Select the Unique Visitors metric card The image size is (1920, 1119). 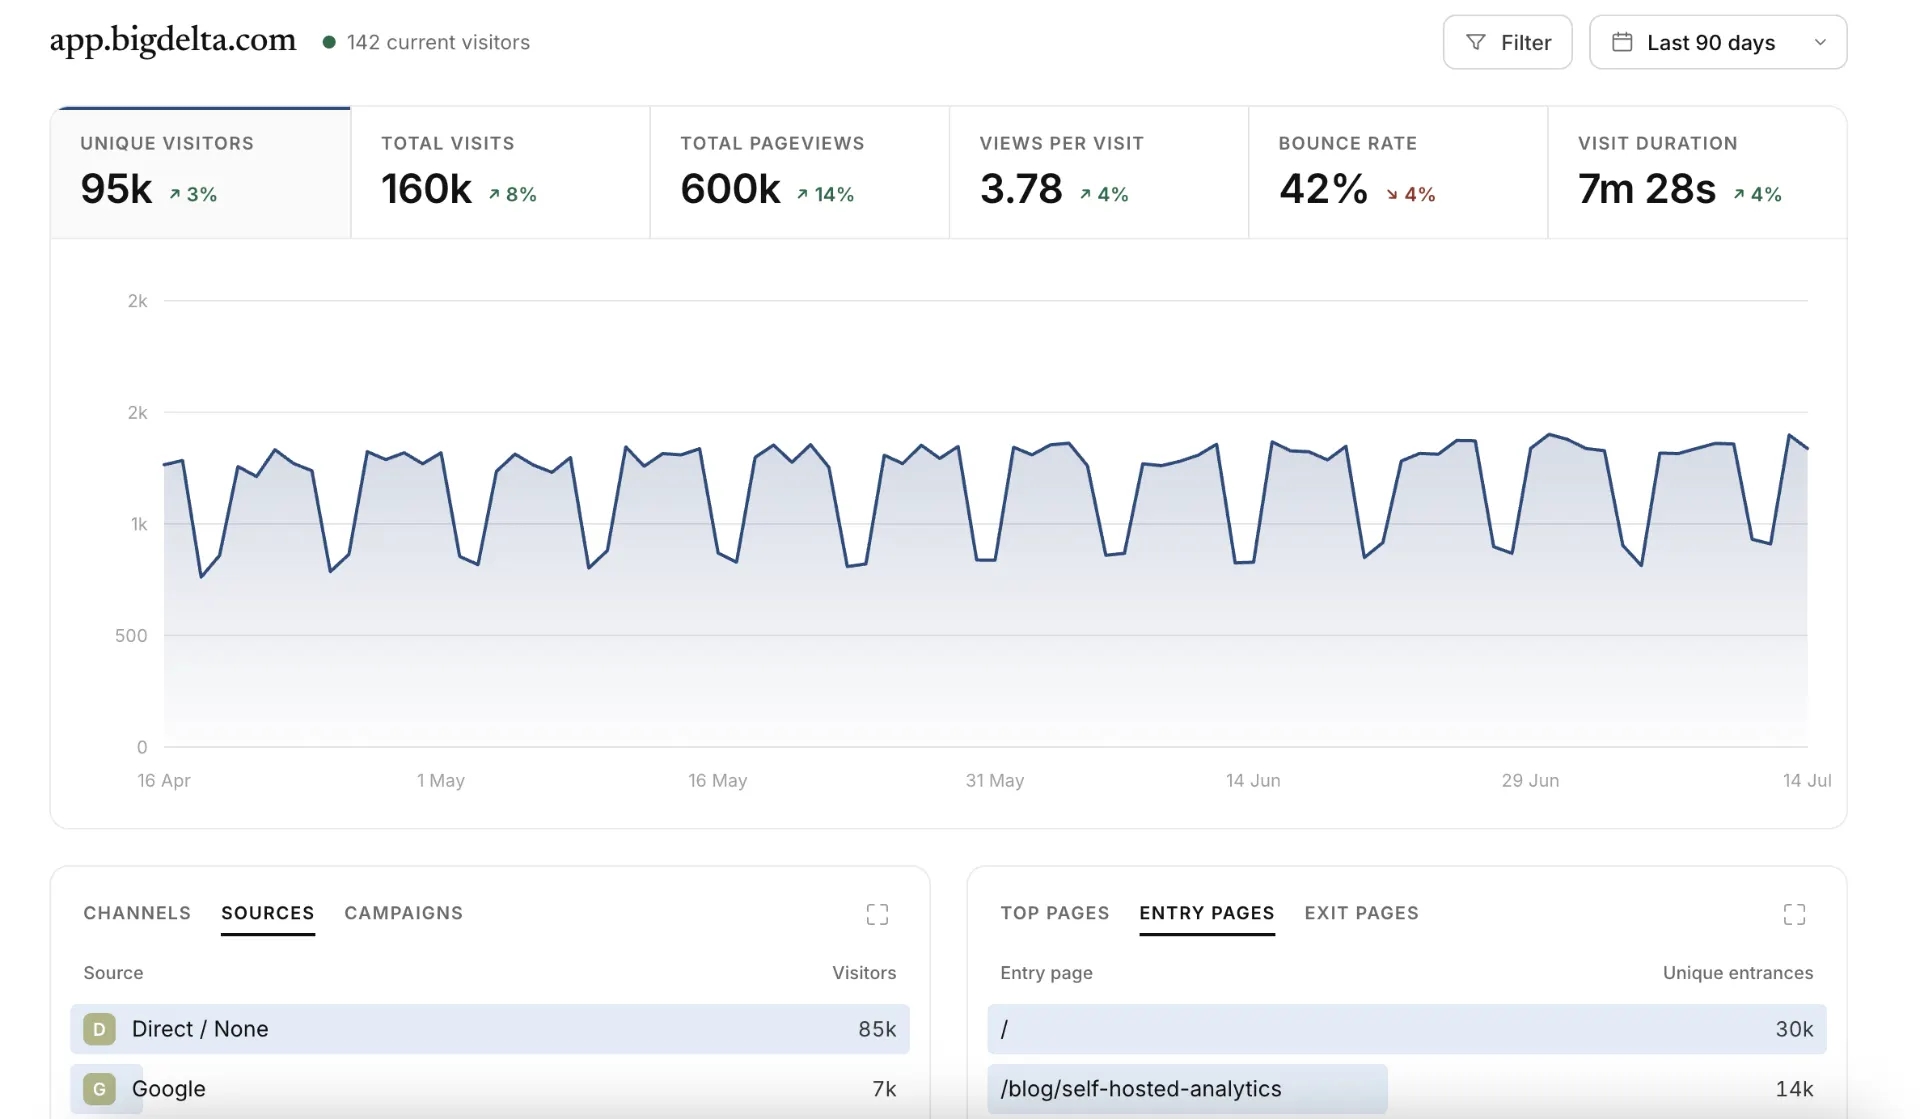[x=201, y=172]
